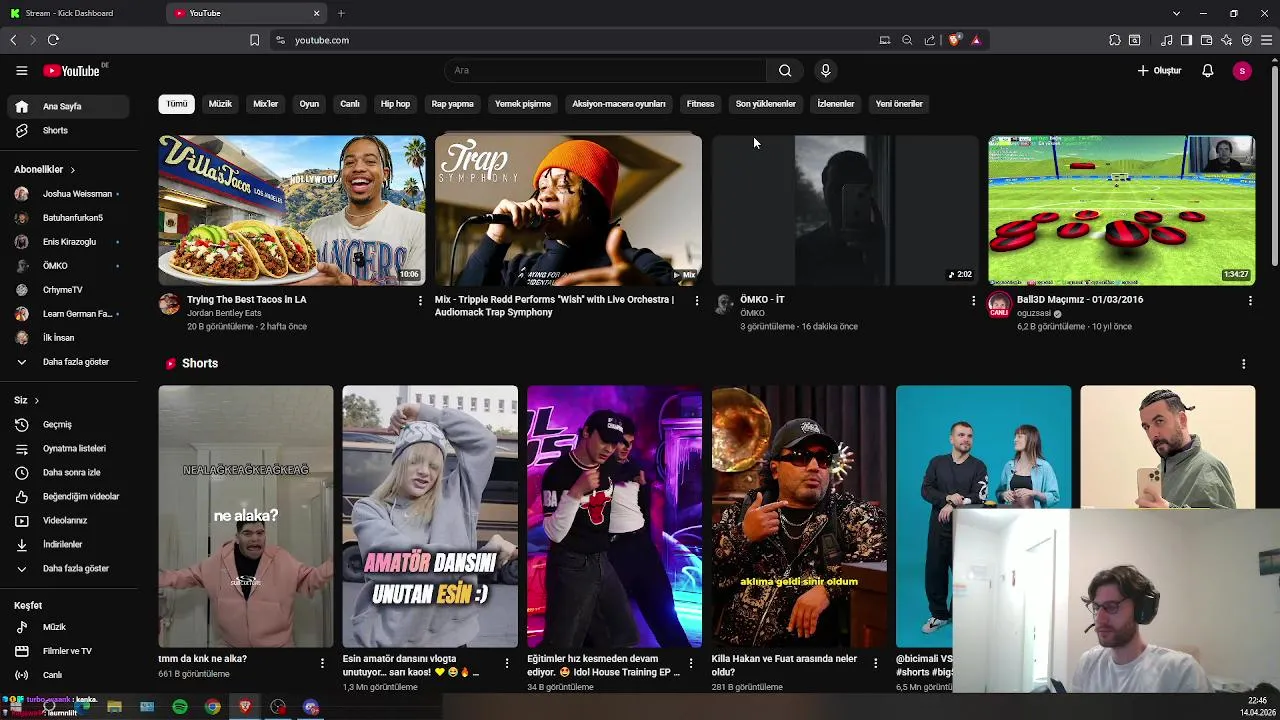The width and height of the screenshot is (1280, 720).
Task: Open the Jordan Bentley Eats channel link
Action: tap(224, 313)
